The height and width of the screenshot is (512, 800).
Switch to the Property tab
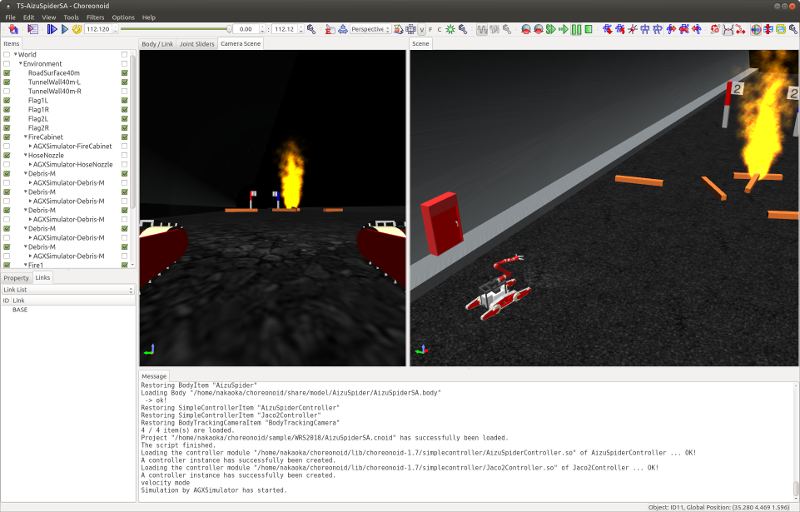(x=16, y=277)
